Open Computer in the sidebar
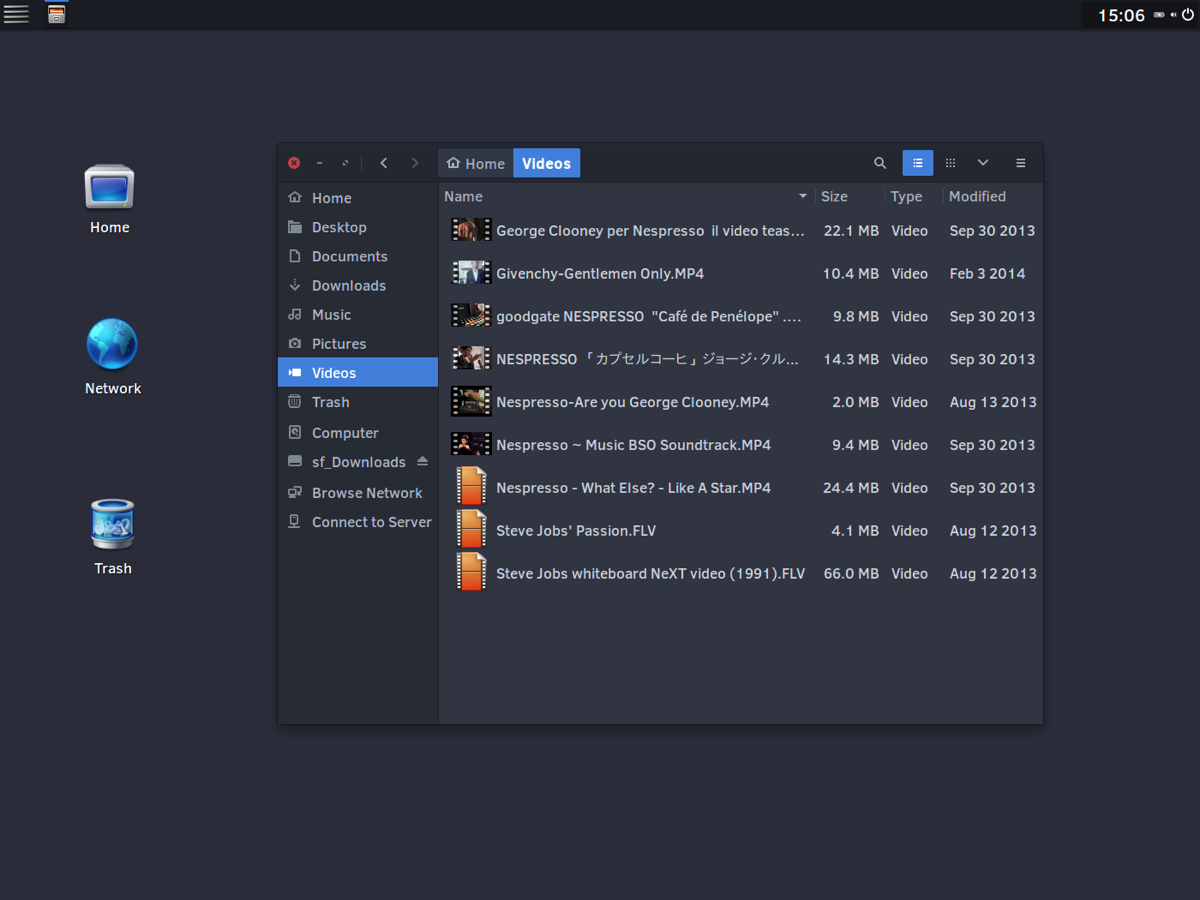The image size is (1200, 900). click(x=358, y=433)
